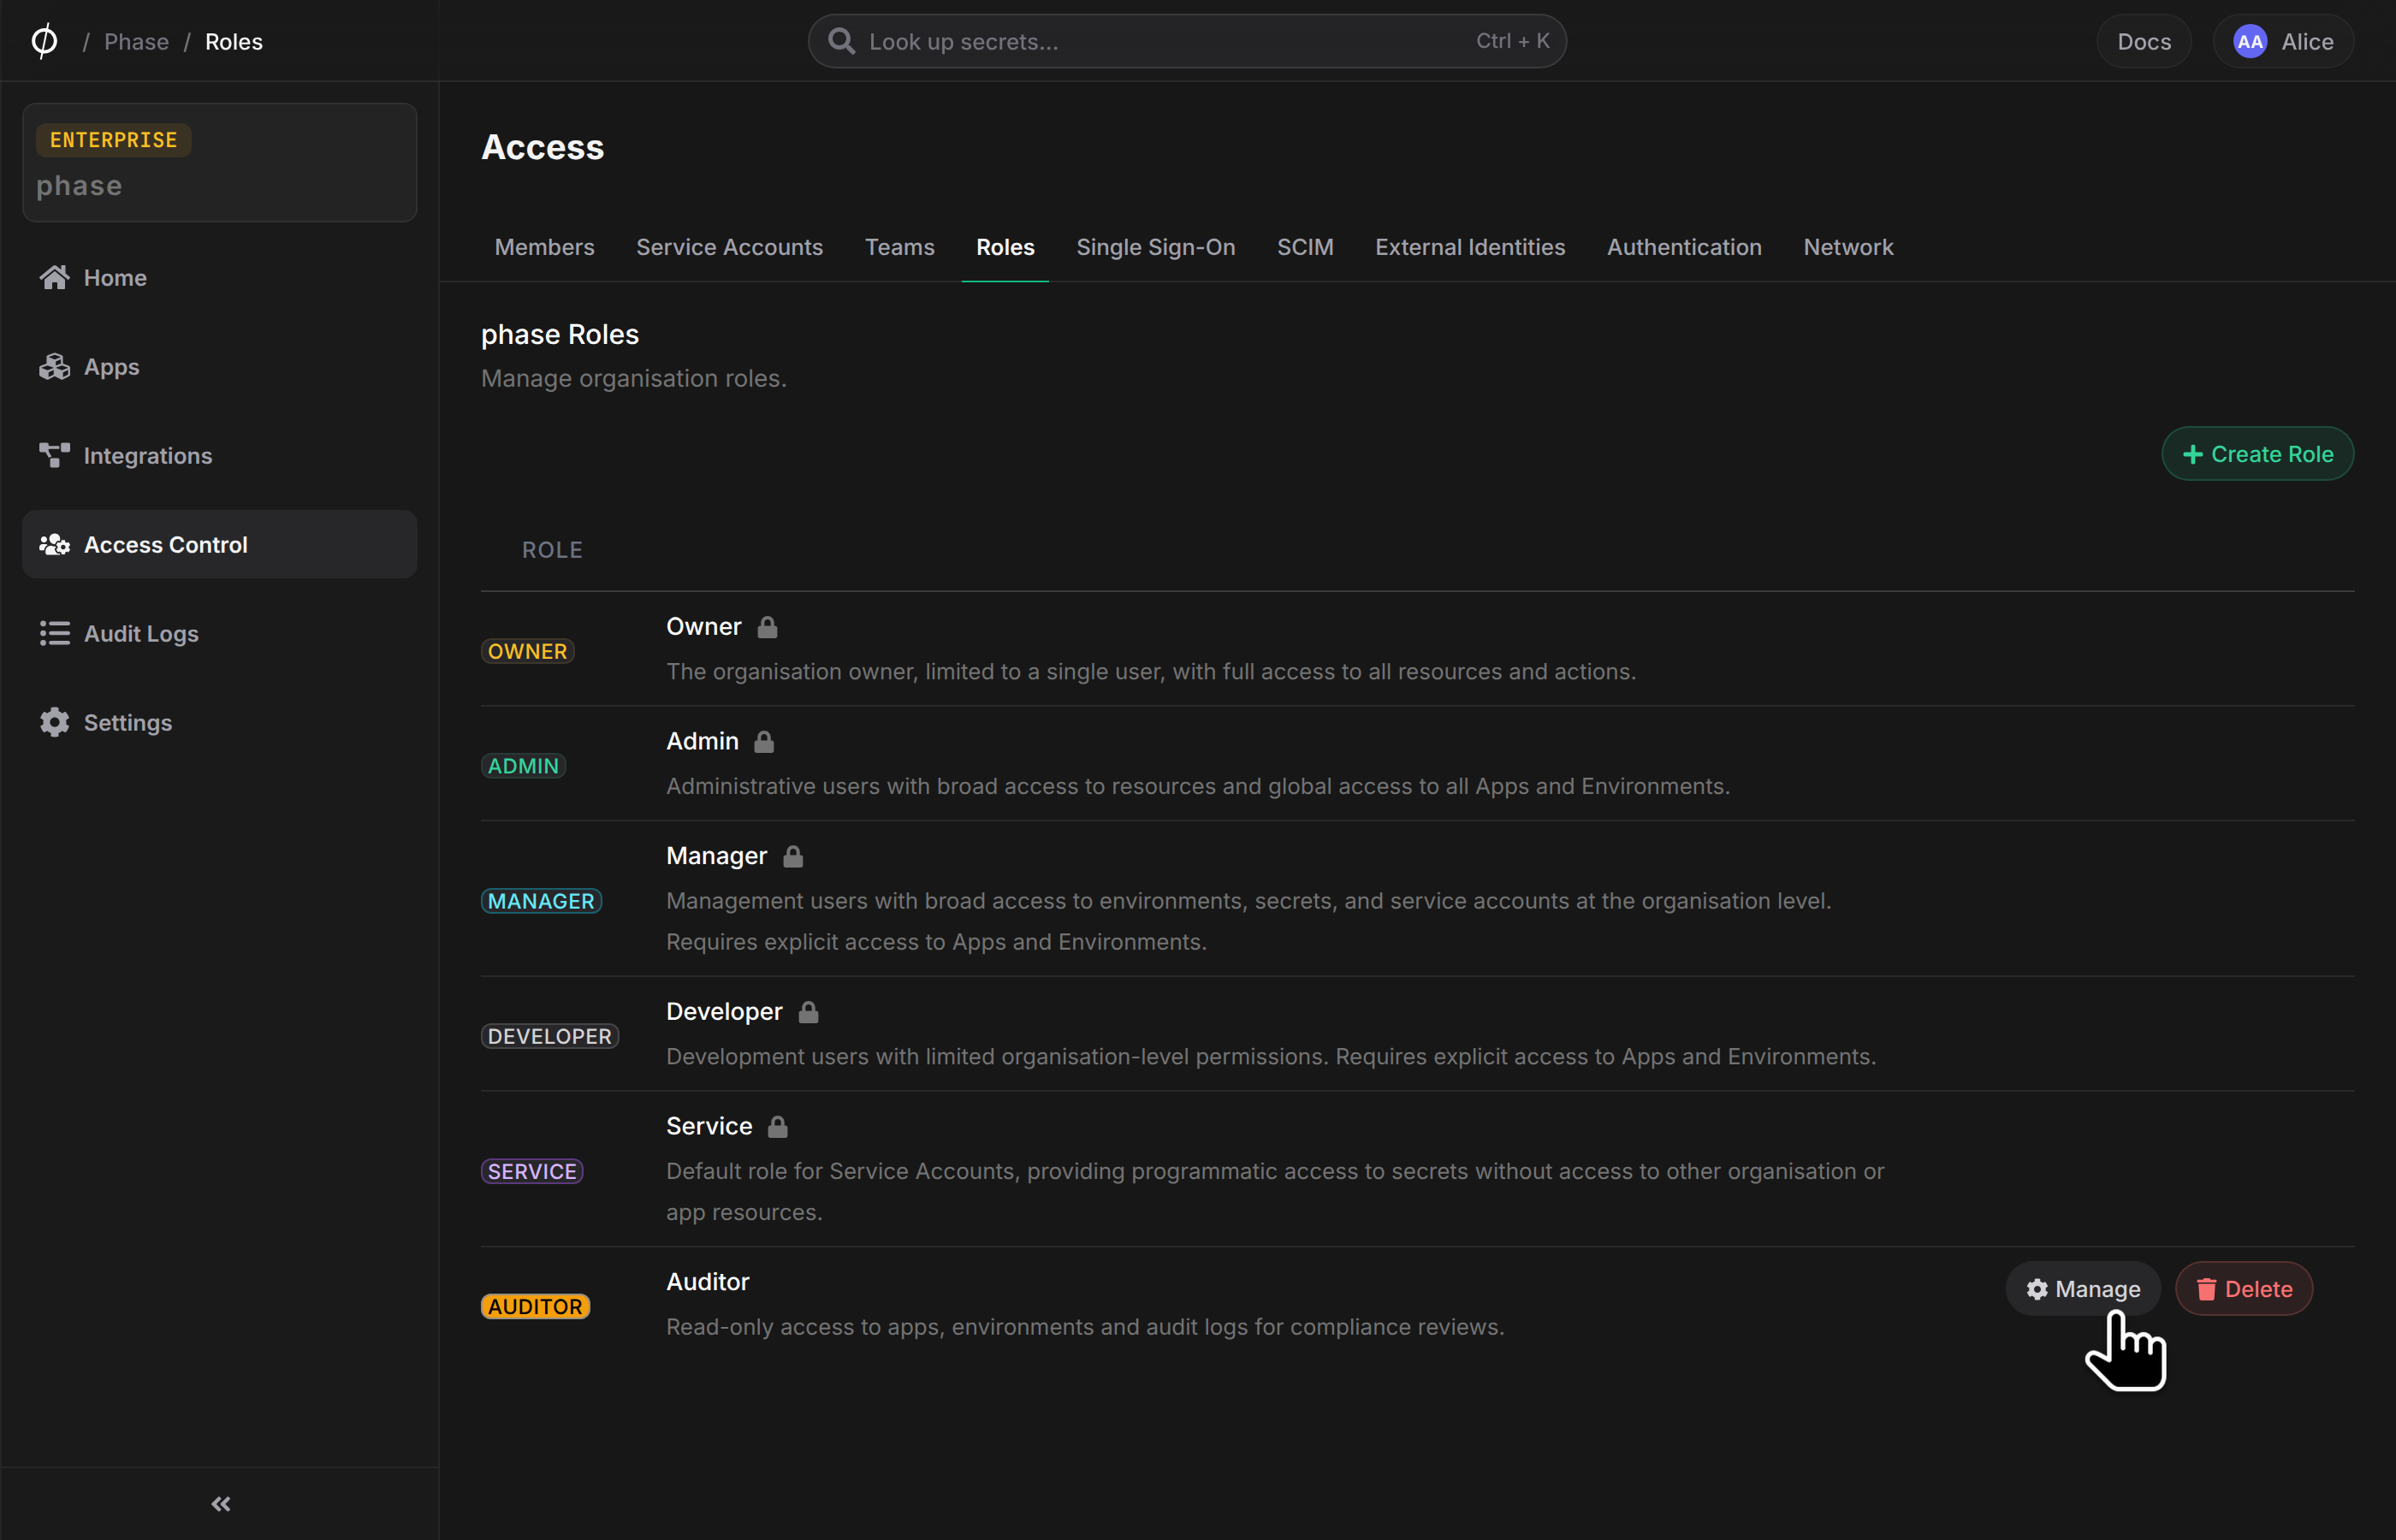
Task: Click the Phase logo icon
Action: click(x=45, y=41)
